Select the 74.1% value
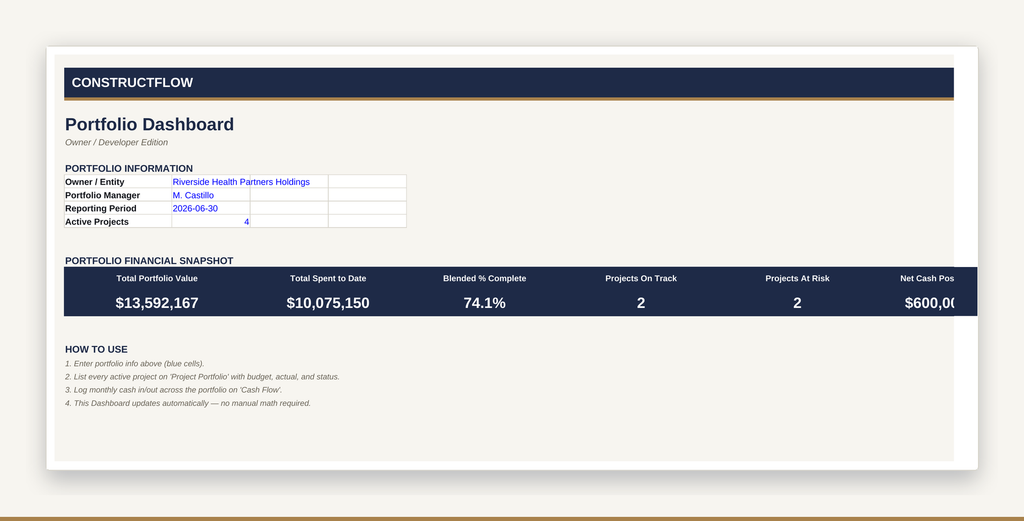The width and height of the screenshot is (1024, 521). [485, 303]
